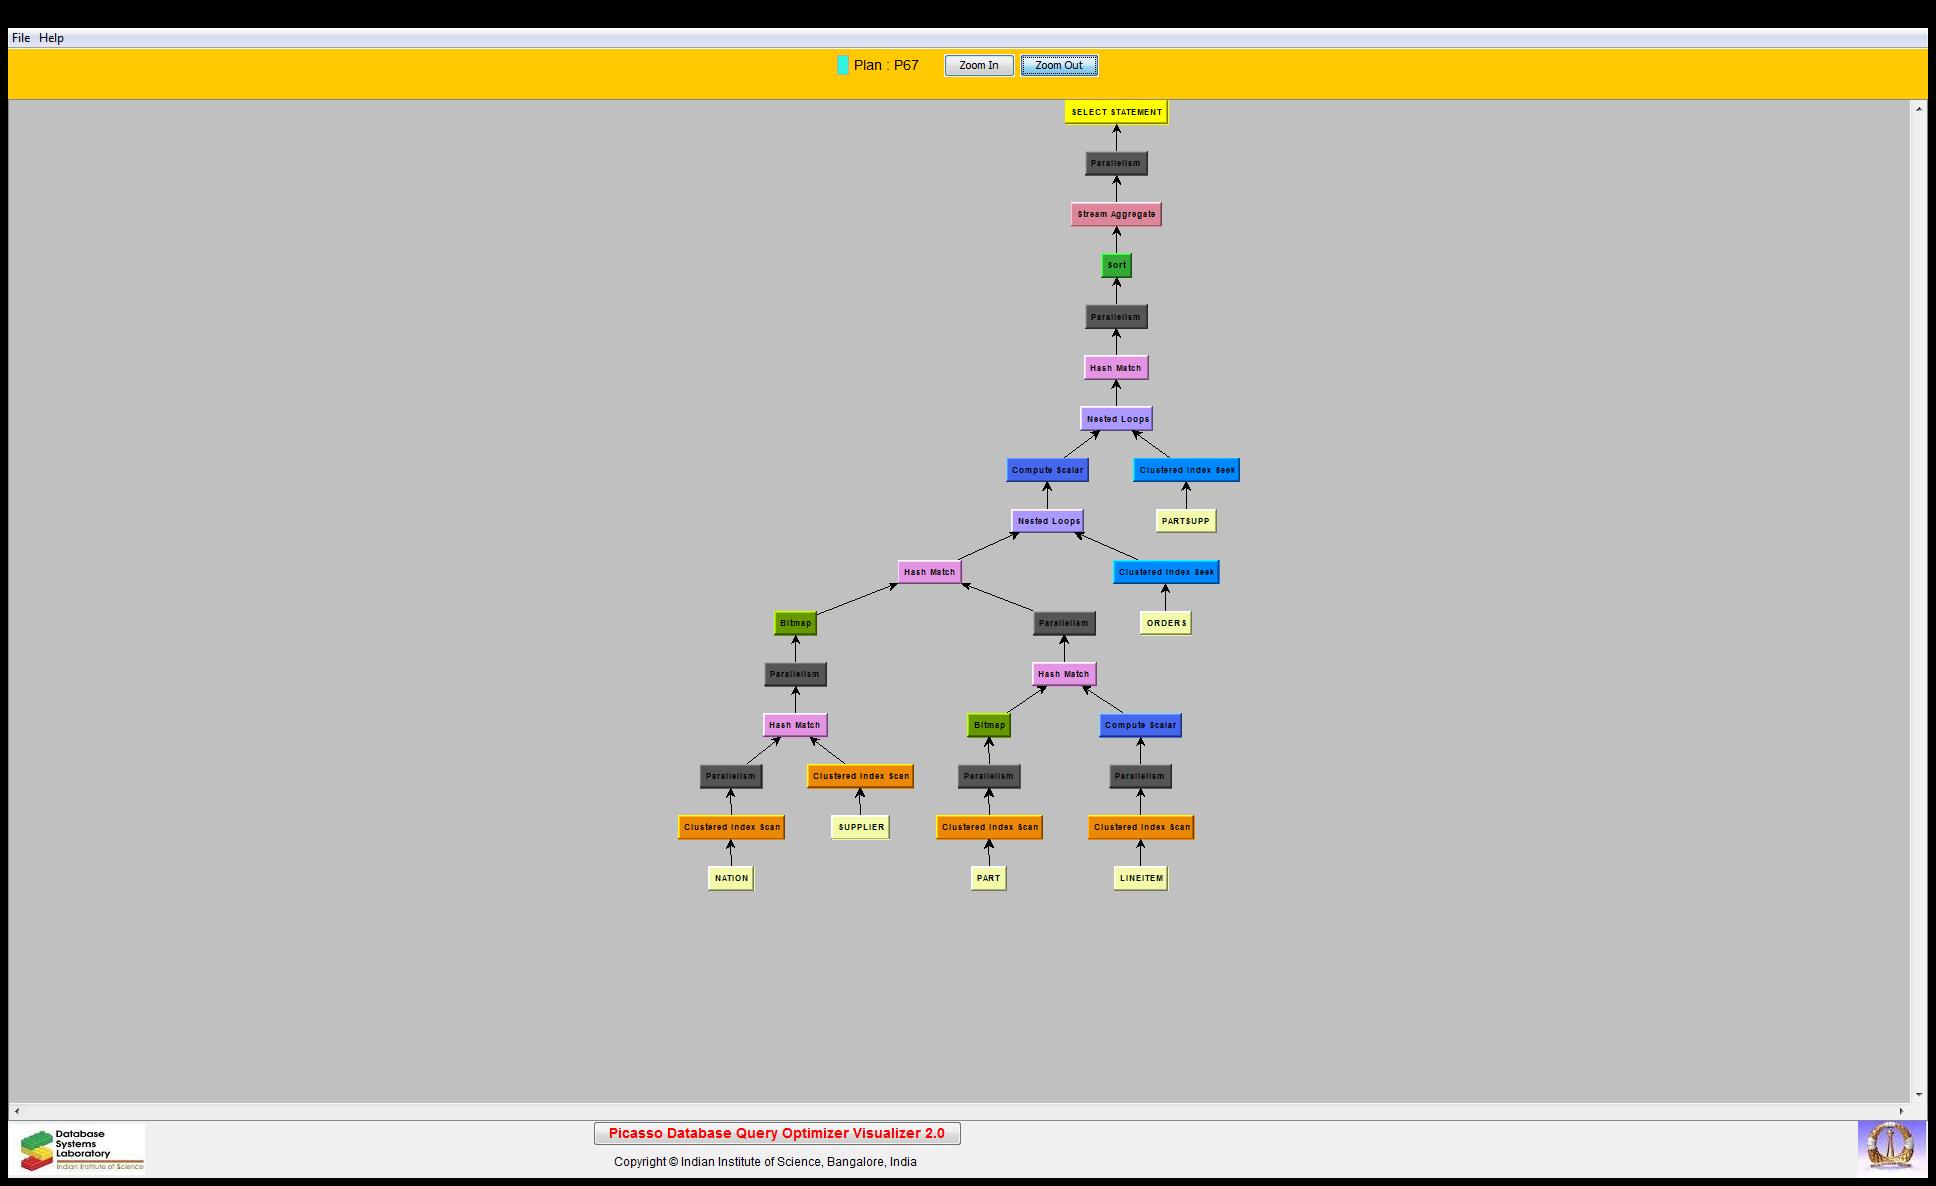The image size is (1936, 1186).
Task: Click the green Sort node
Action: (1116, 265)
